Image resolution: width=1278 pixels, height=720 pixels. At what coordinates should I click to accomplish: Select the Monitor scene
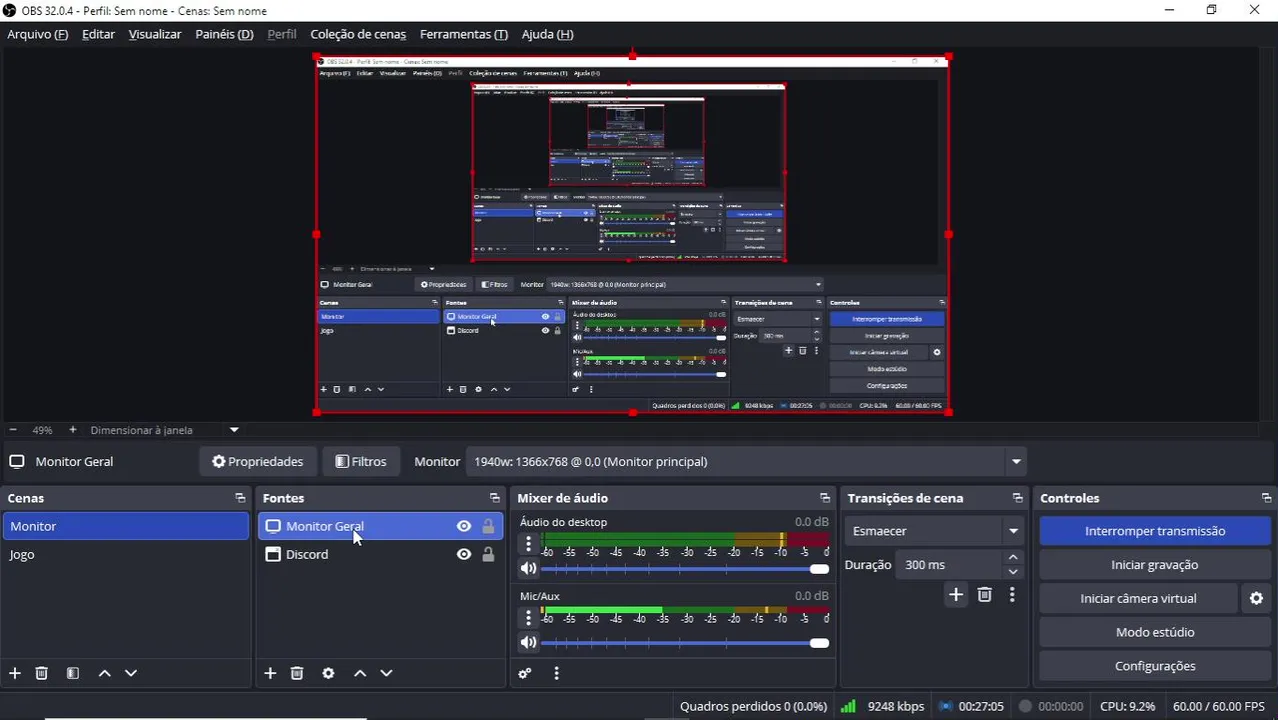point(125,526)
